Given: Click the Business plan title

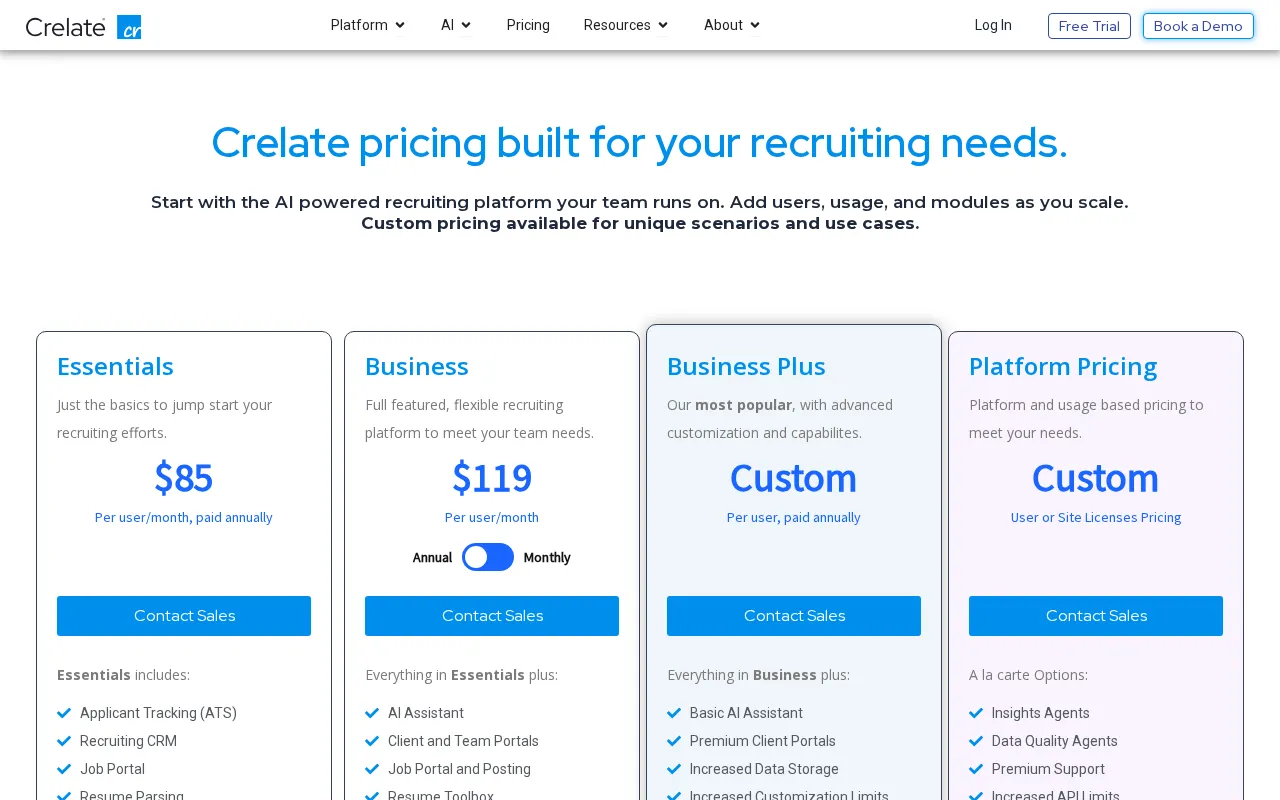Looking at the screenshot, I should (417, 366).
